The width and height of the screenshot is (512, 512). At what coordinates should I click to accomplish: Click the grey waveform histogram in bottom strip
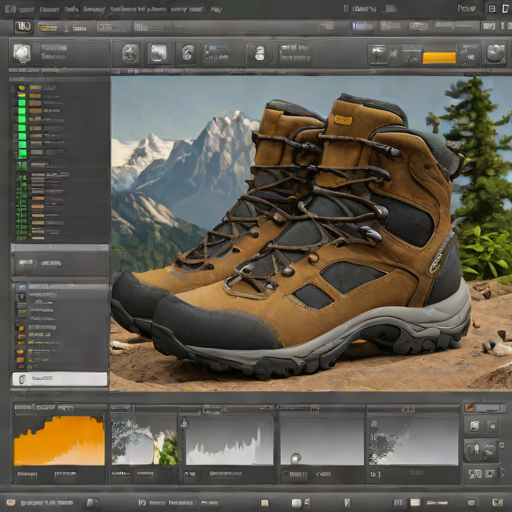pos(230,440)
